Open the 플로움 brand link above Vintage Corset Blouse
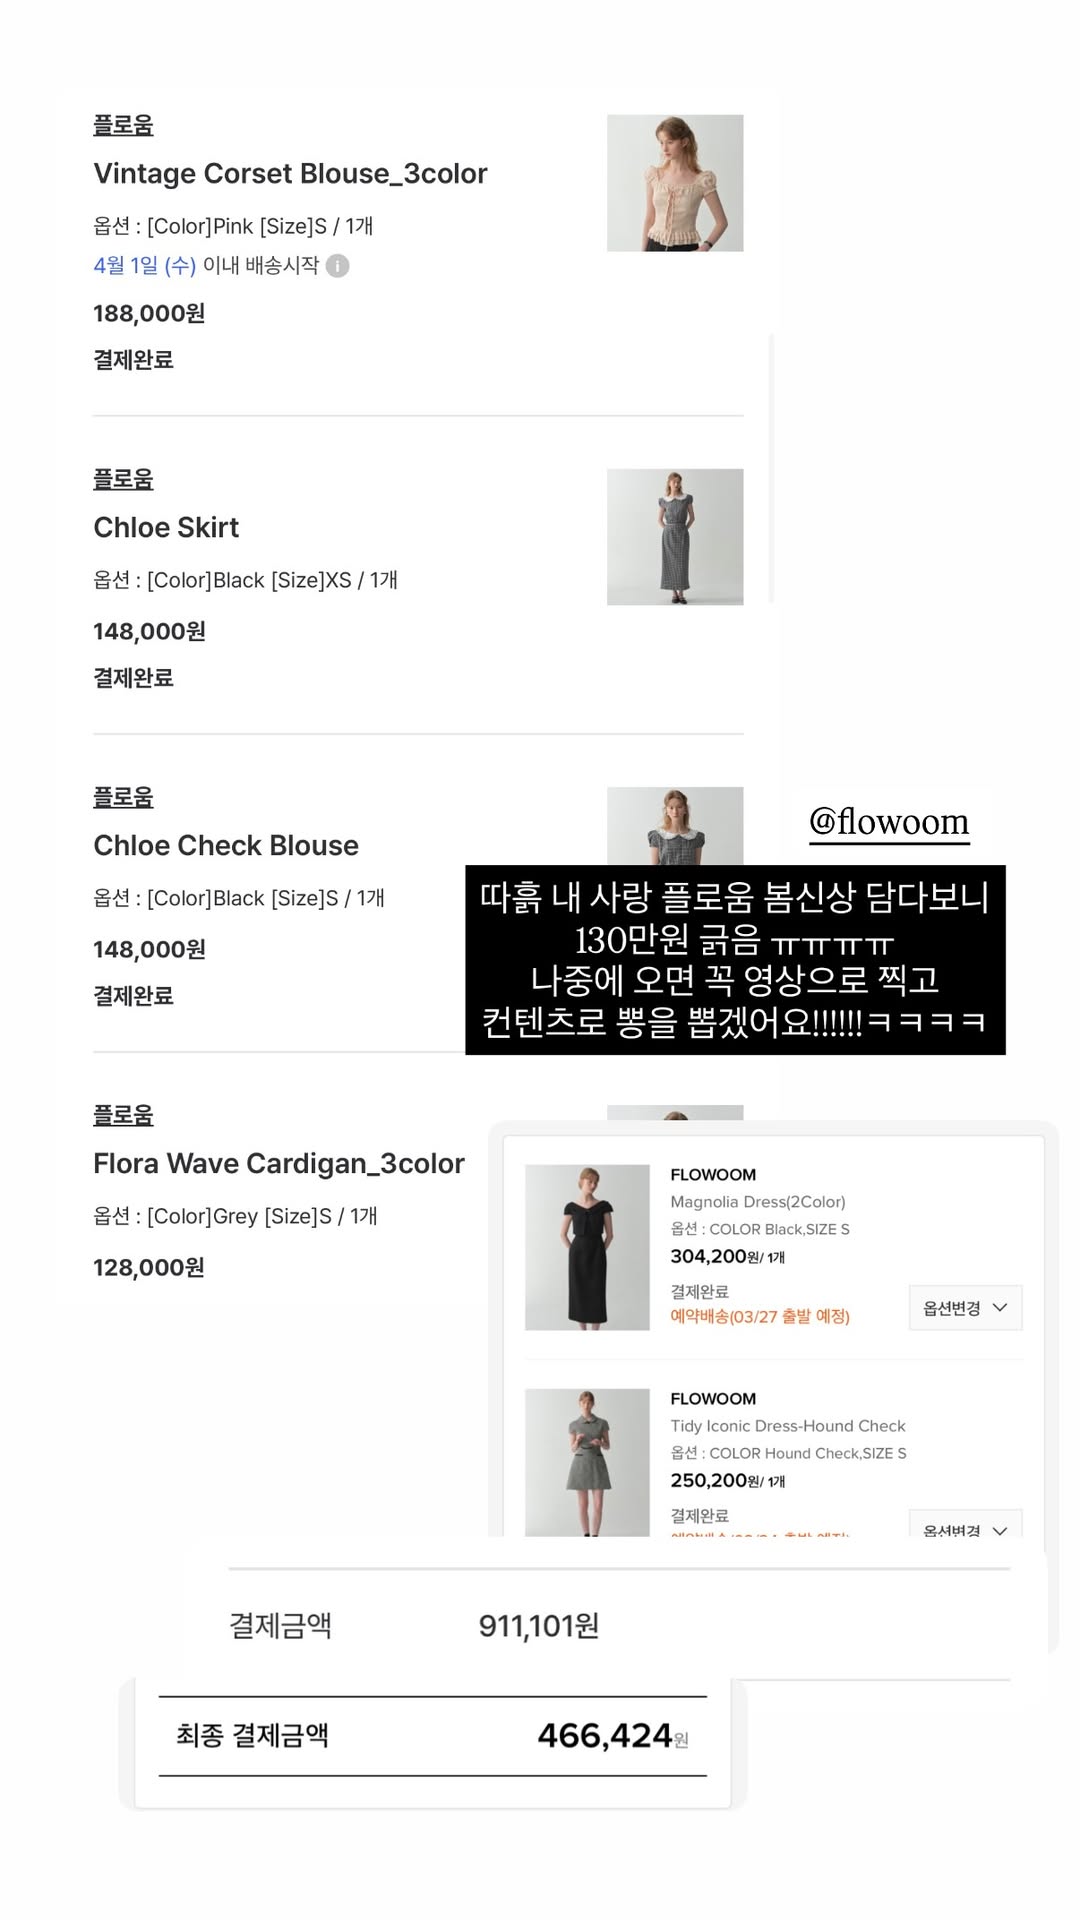The image size is (1080, 1920). coord(123,125)
